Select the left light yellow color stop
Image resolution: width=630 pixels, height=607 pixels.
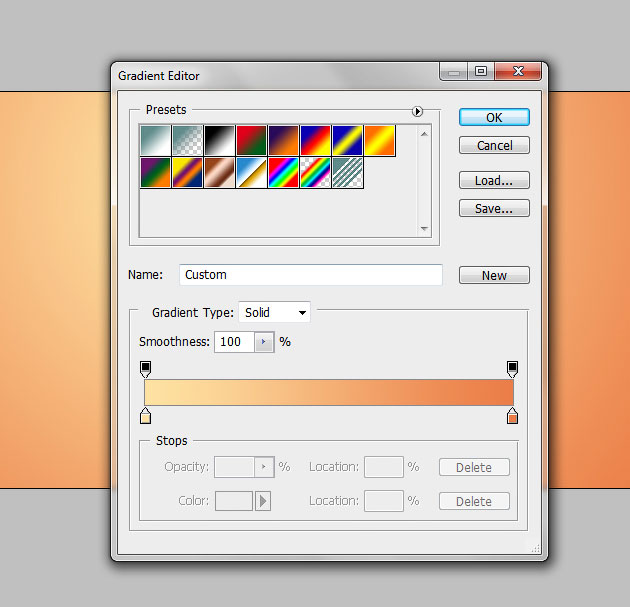click(x=145, y=416)
